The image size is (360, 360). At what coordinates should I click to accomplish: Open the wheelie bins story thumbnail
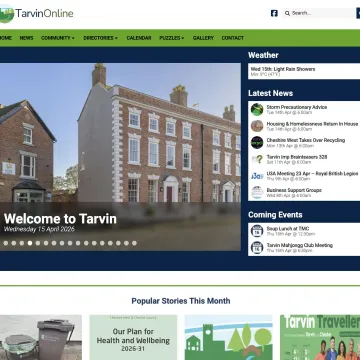(41, 337)
